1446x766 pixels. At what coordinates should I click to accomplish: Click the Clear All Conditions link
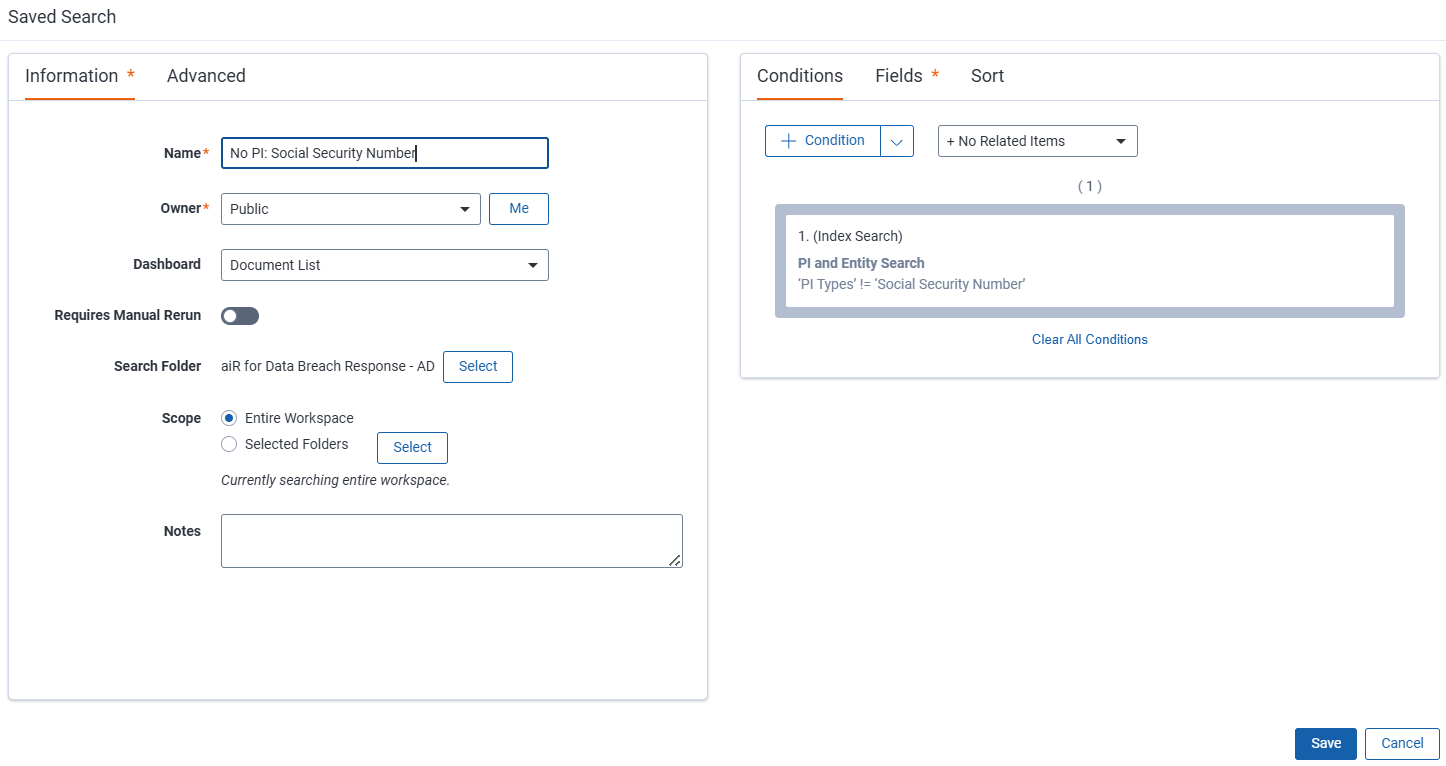click(x=1090, y=340)
